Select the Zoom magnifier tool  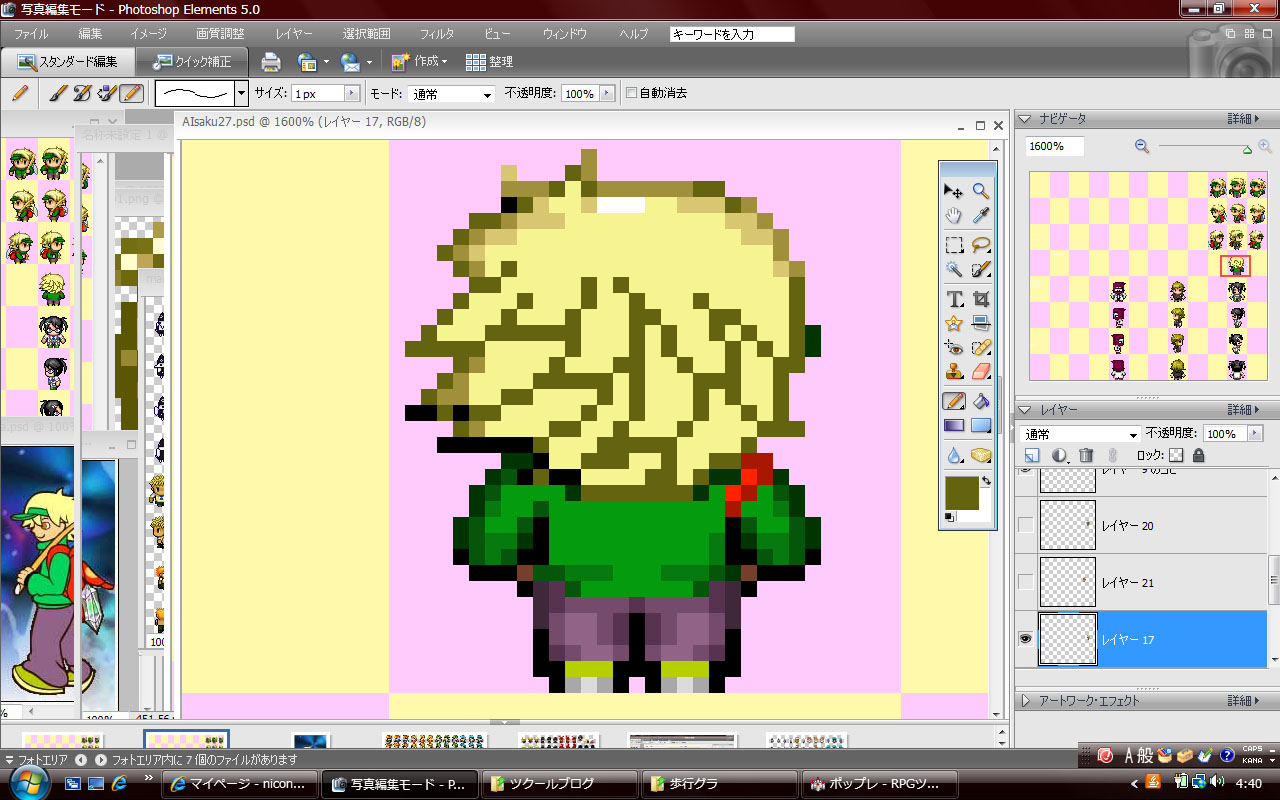point(981,191)
